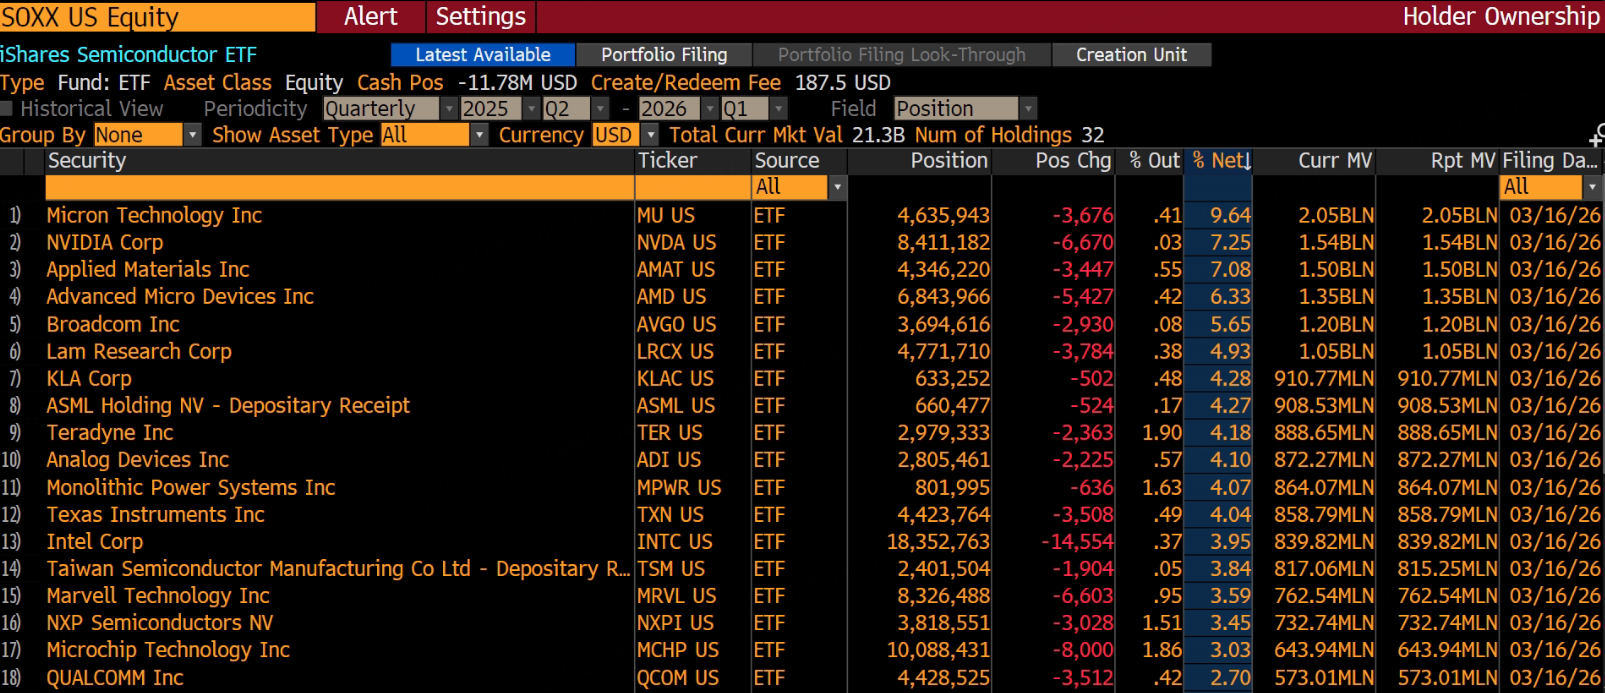Click the NVDA US ticker cell
Viewport: 1605px width, 693px height.
(x=676, y=242)
